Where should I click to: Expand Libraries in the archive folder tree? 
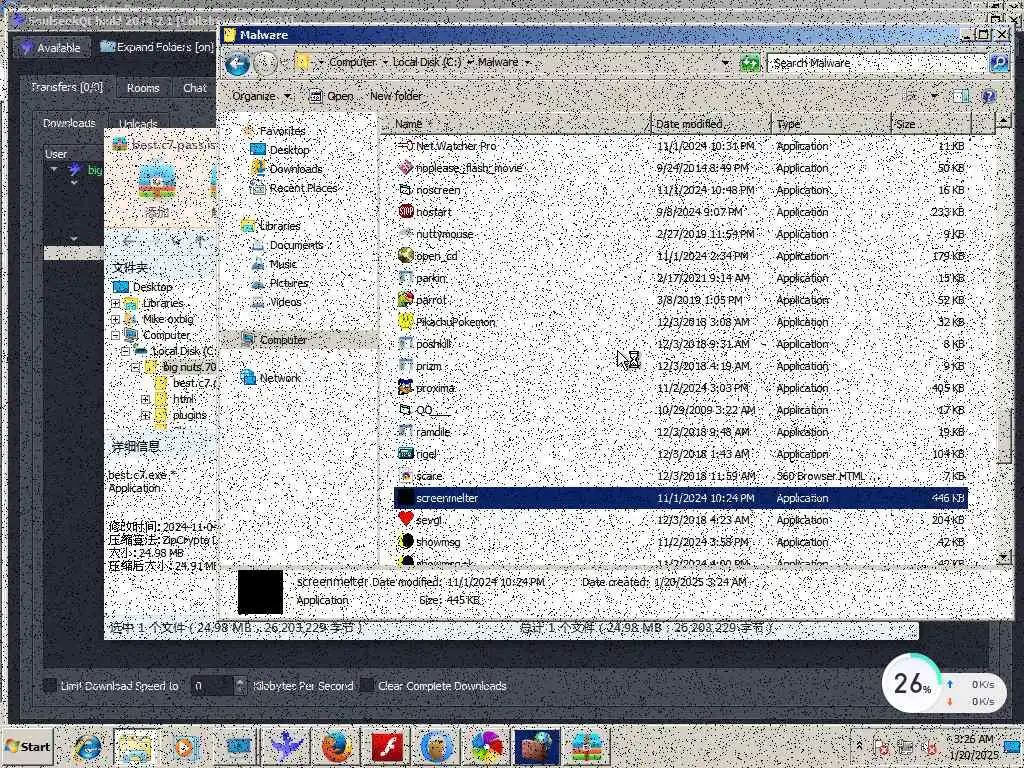116,304
